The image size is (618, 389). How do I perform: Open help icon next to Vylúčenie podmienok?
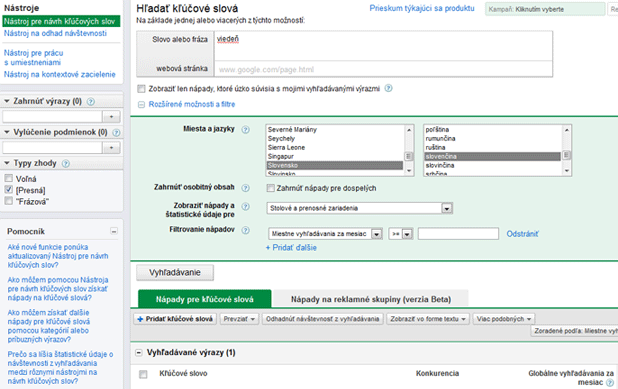116,133
